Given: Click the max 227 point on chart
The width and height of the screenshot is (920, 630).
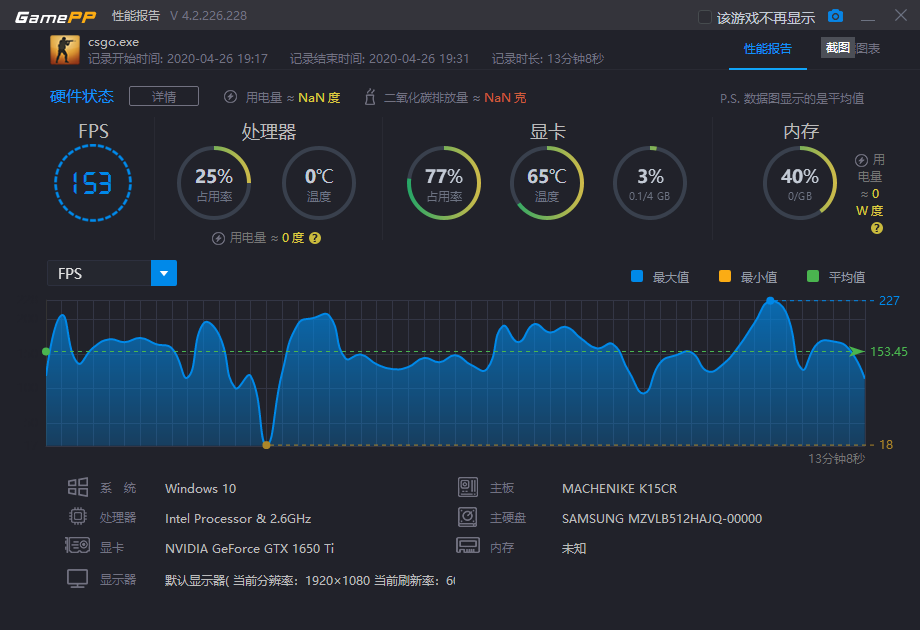Looking at the screenshot, I should [770, 300].
